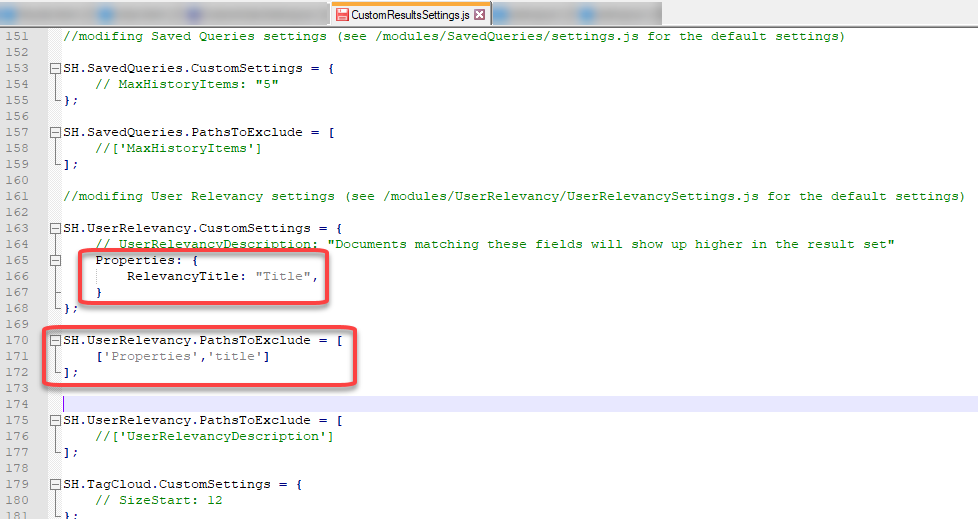Collapse the PathsToExclude block at line 170
978x519 pixels.
coord(56,341)
